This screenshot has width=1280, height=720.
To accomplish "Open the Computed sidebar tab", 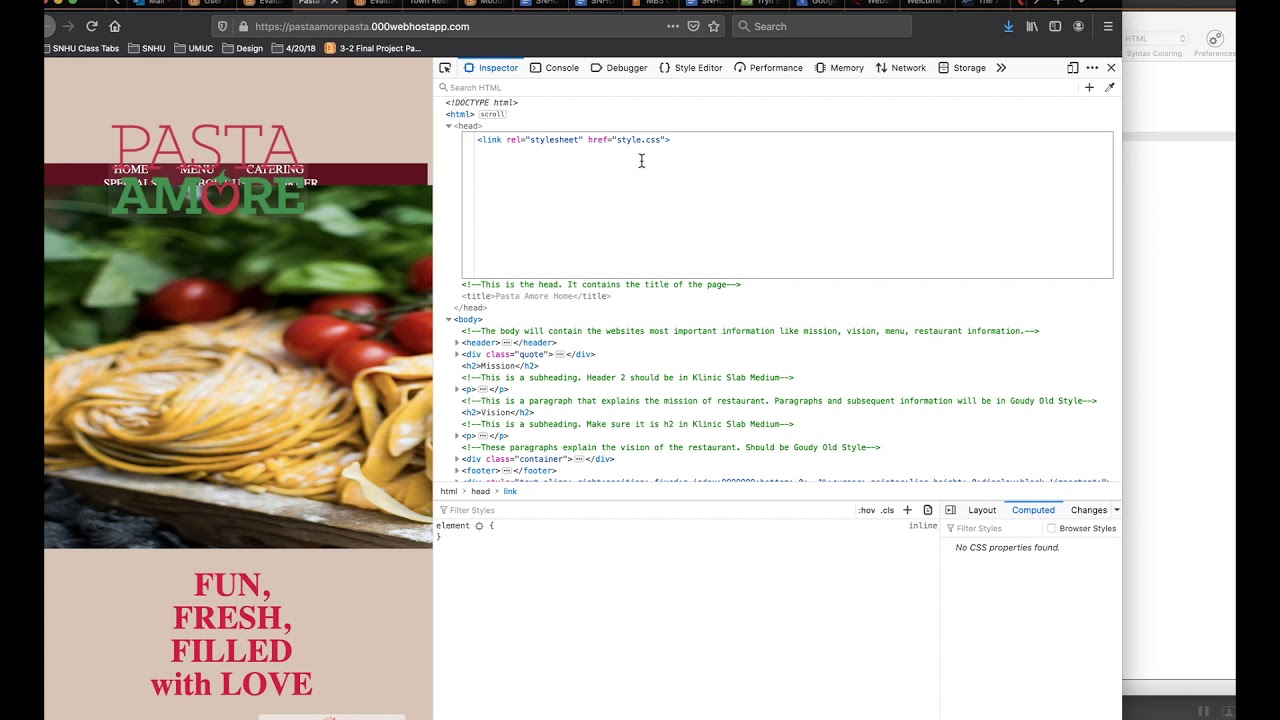I will pyautogui.click(x=1033, y=510).
